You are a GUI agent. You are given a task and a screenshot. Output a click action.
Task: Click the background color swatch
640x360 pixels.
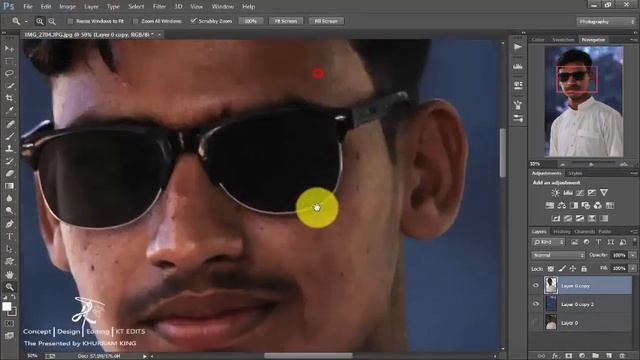point(12,312)
